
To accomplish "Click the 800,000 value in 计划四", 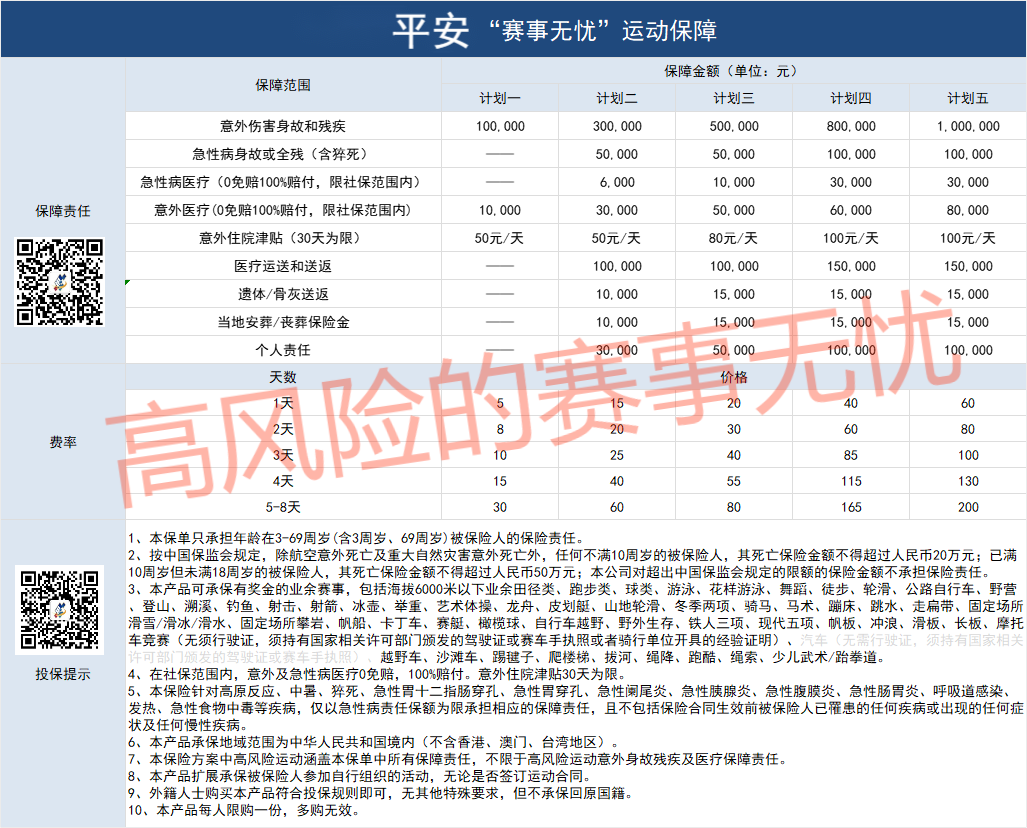I will coord(851,126).
